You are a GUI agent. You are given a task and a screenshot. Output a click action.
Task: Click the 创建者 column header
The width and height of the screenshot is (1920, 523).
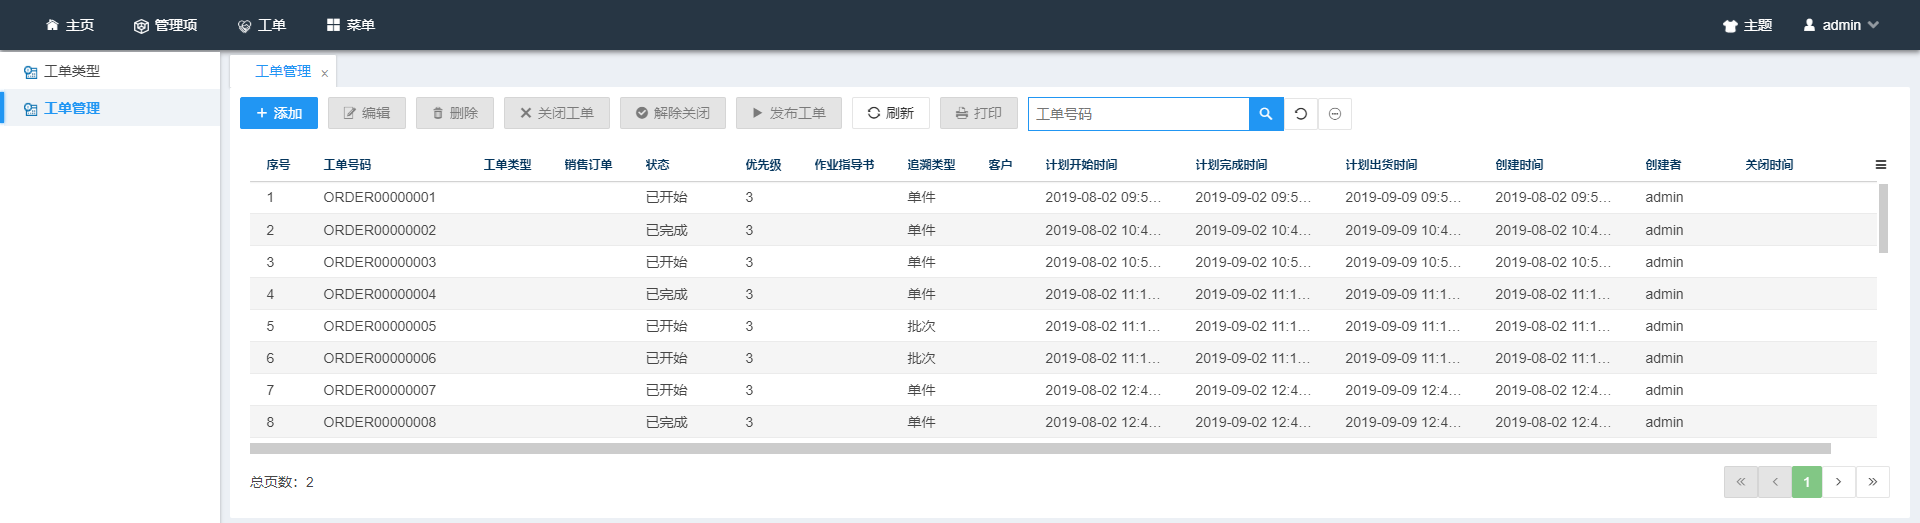pos(1663,165)
